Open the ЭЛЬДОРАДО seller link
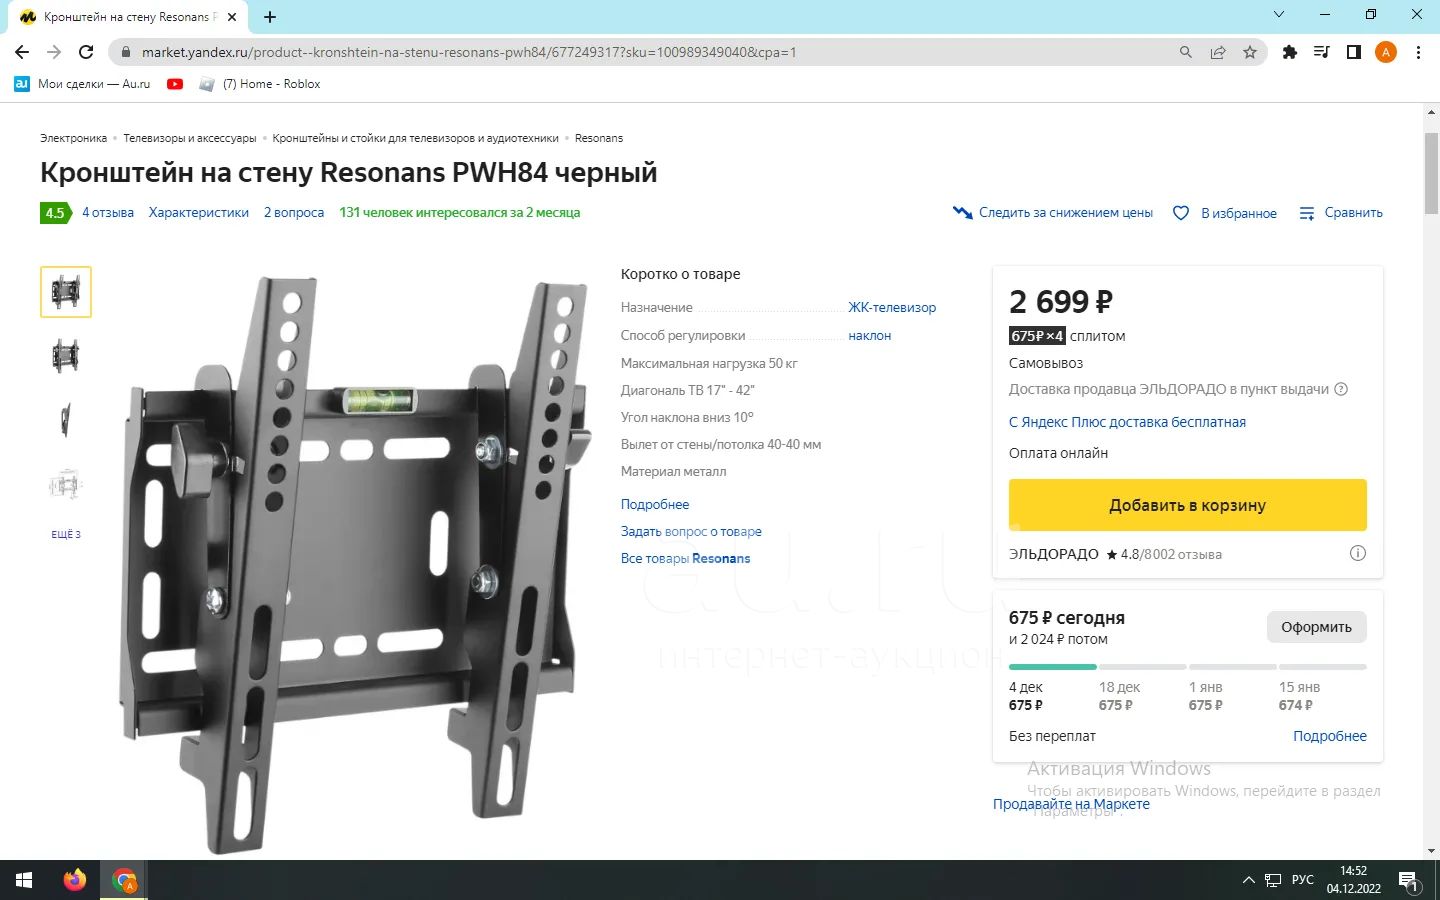 (x=1054, y=554)
